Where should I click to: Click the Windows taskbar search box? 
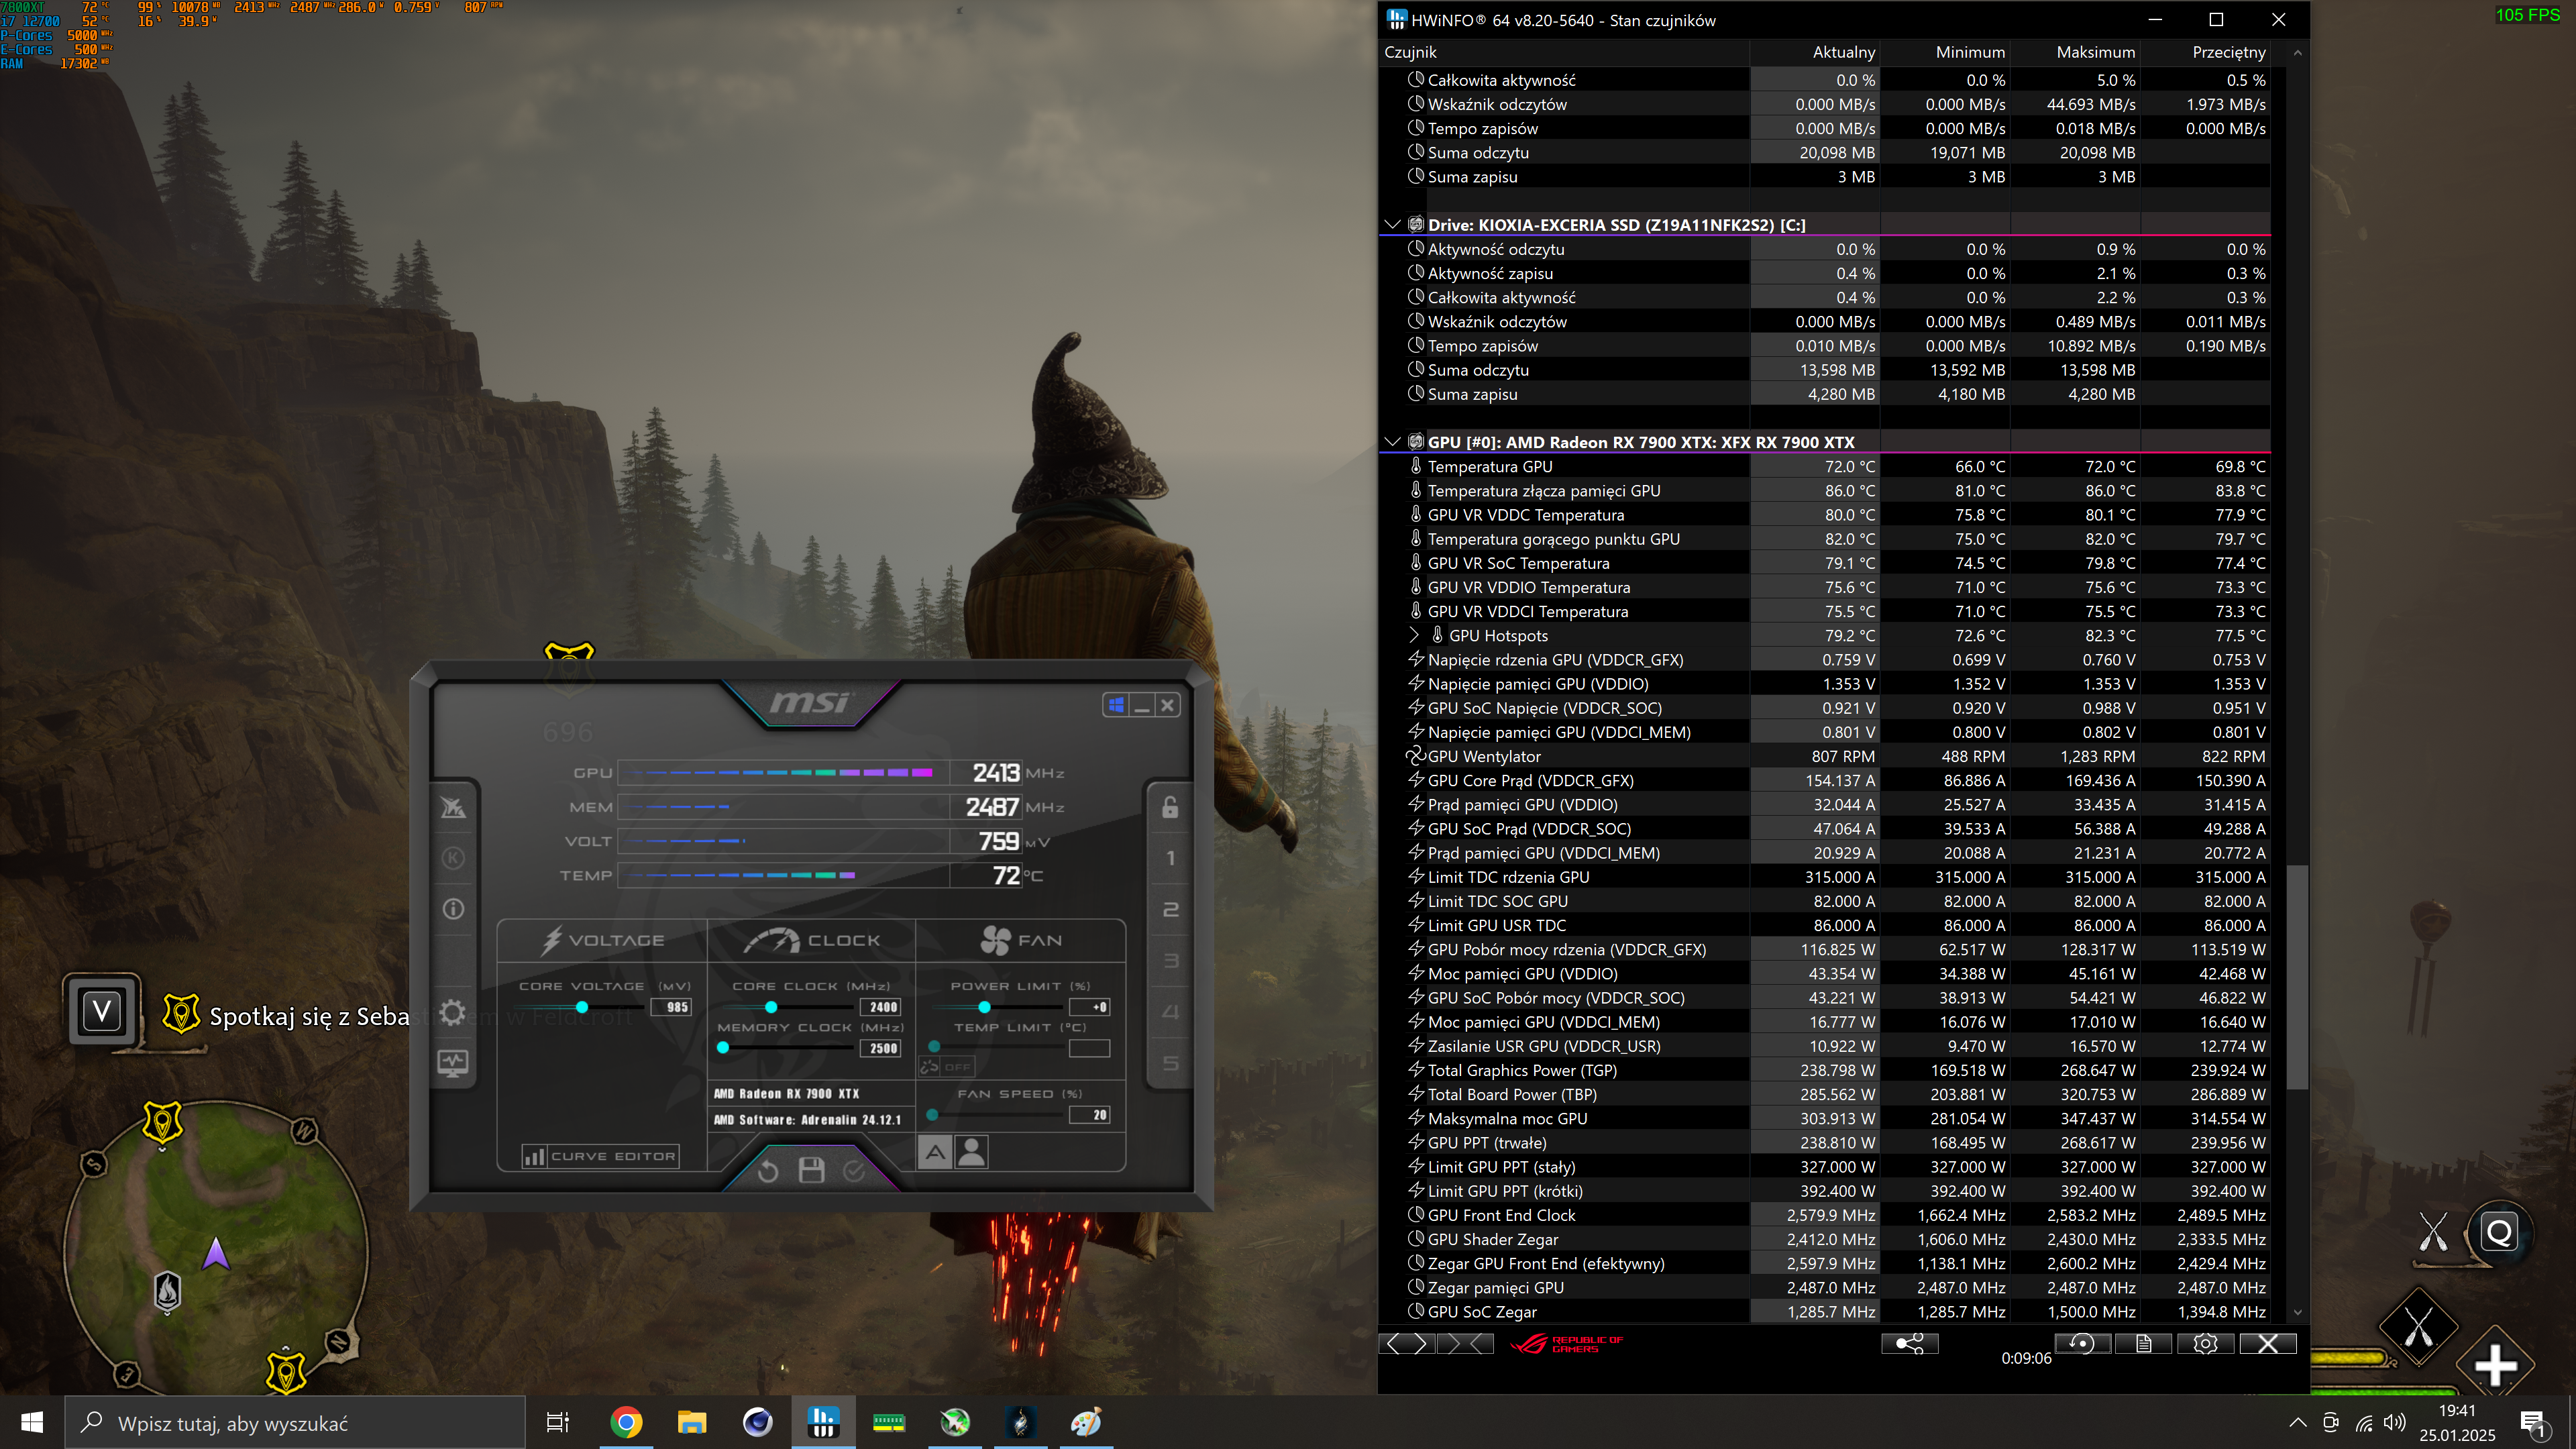click(x=295, y=1423)
